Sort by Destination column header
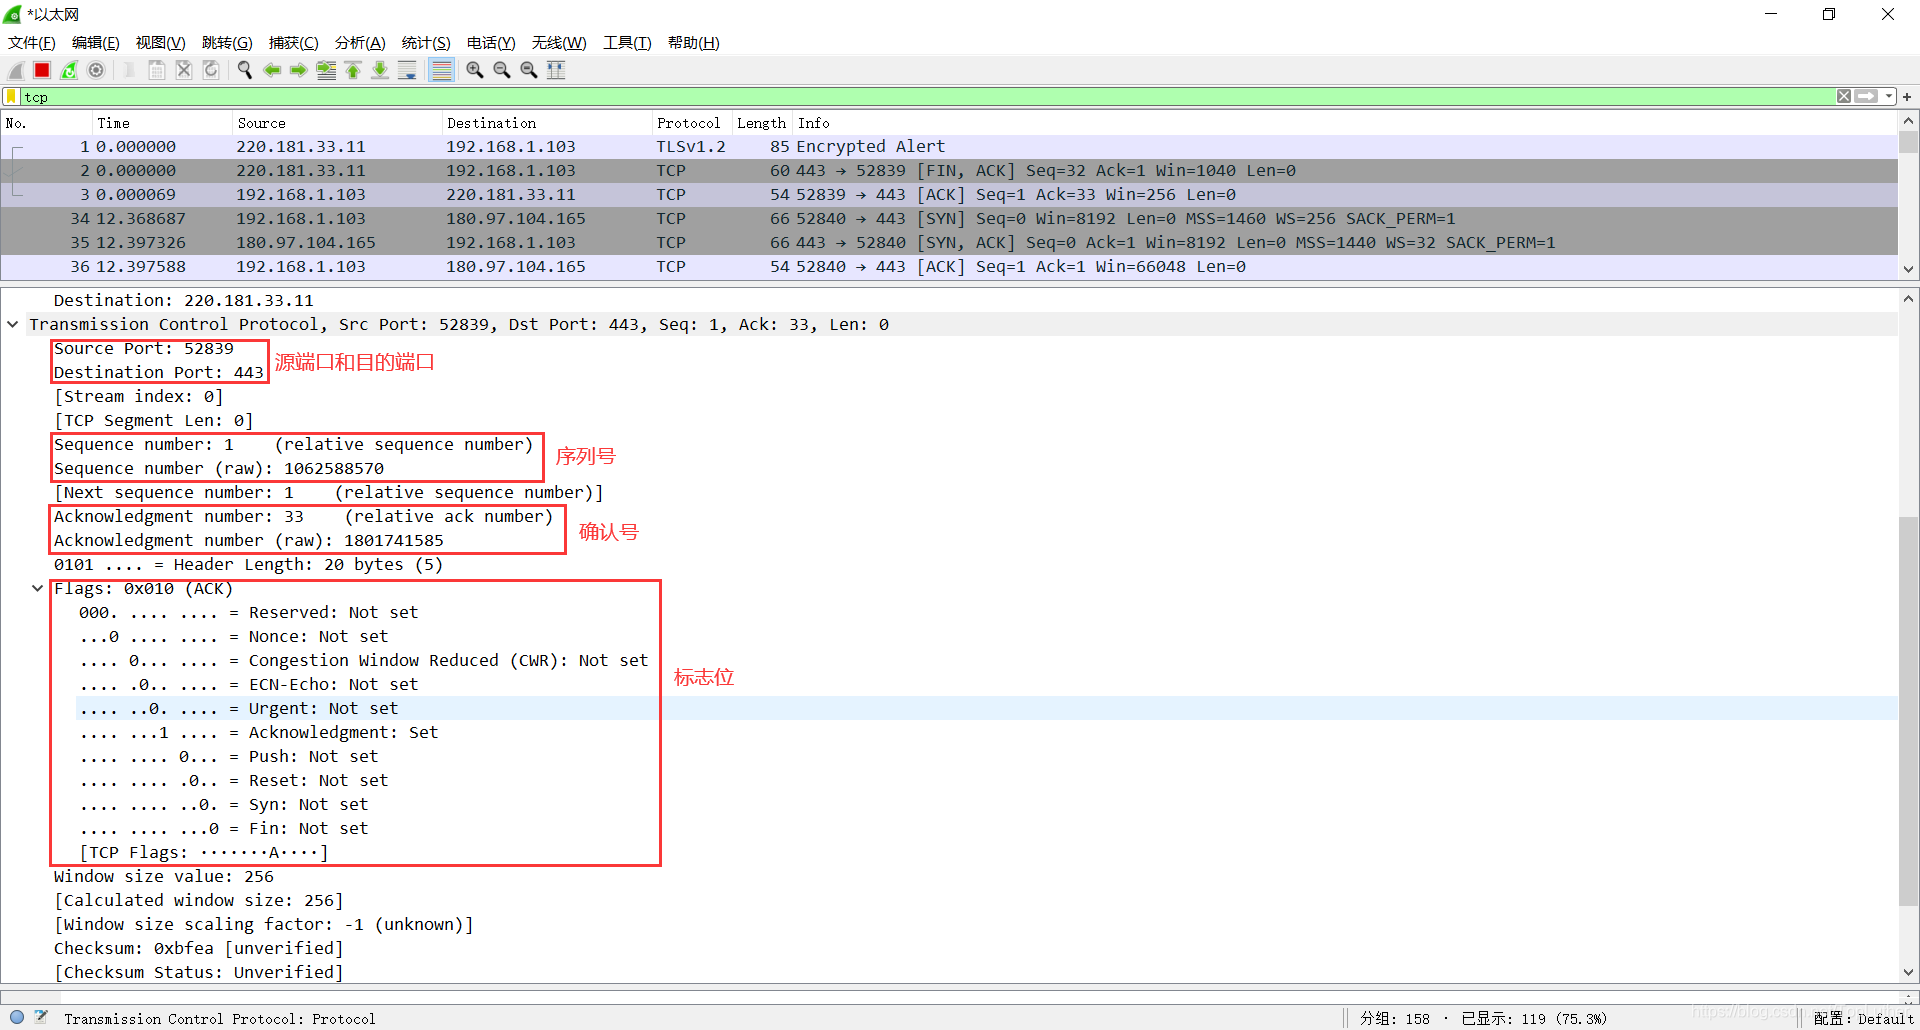This screenshot has height=1030, width=1920. coord(546,123)
